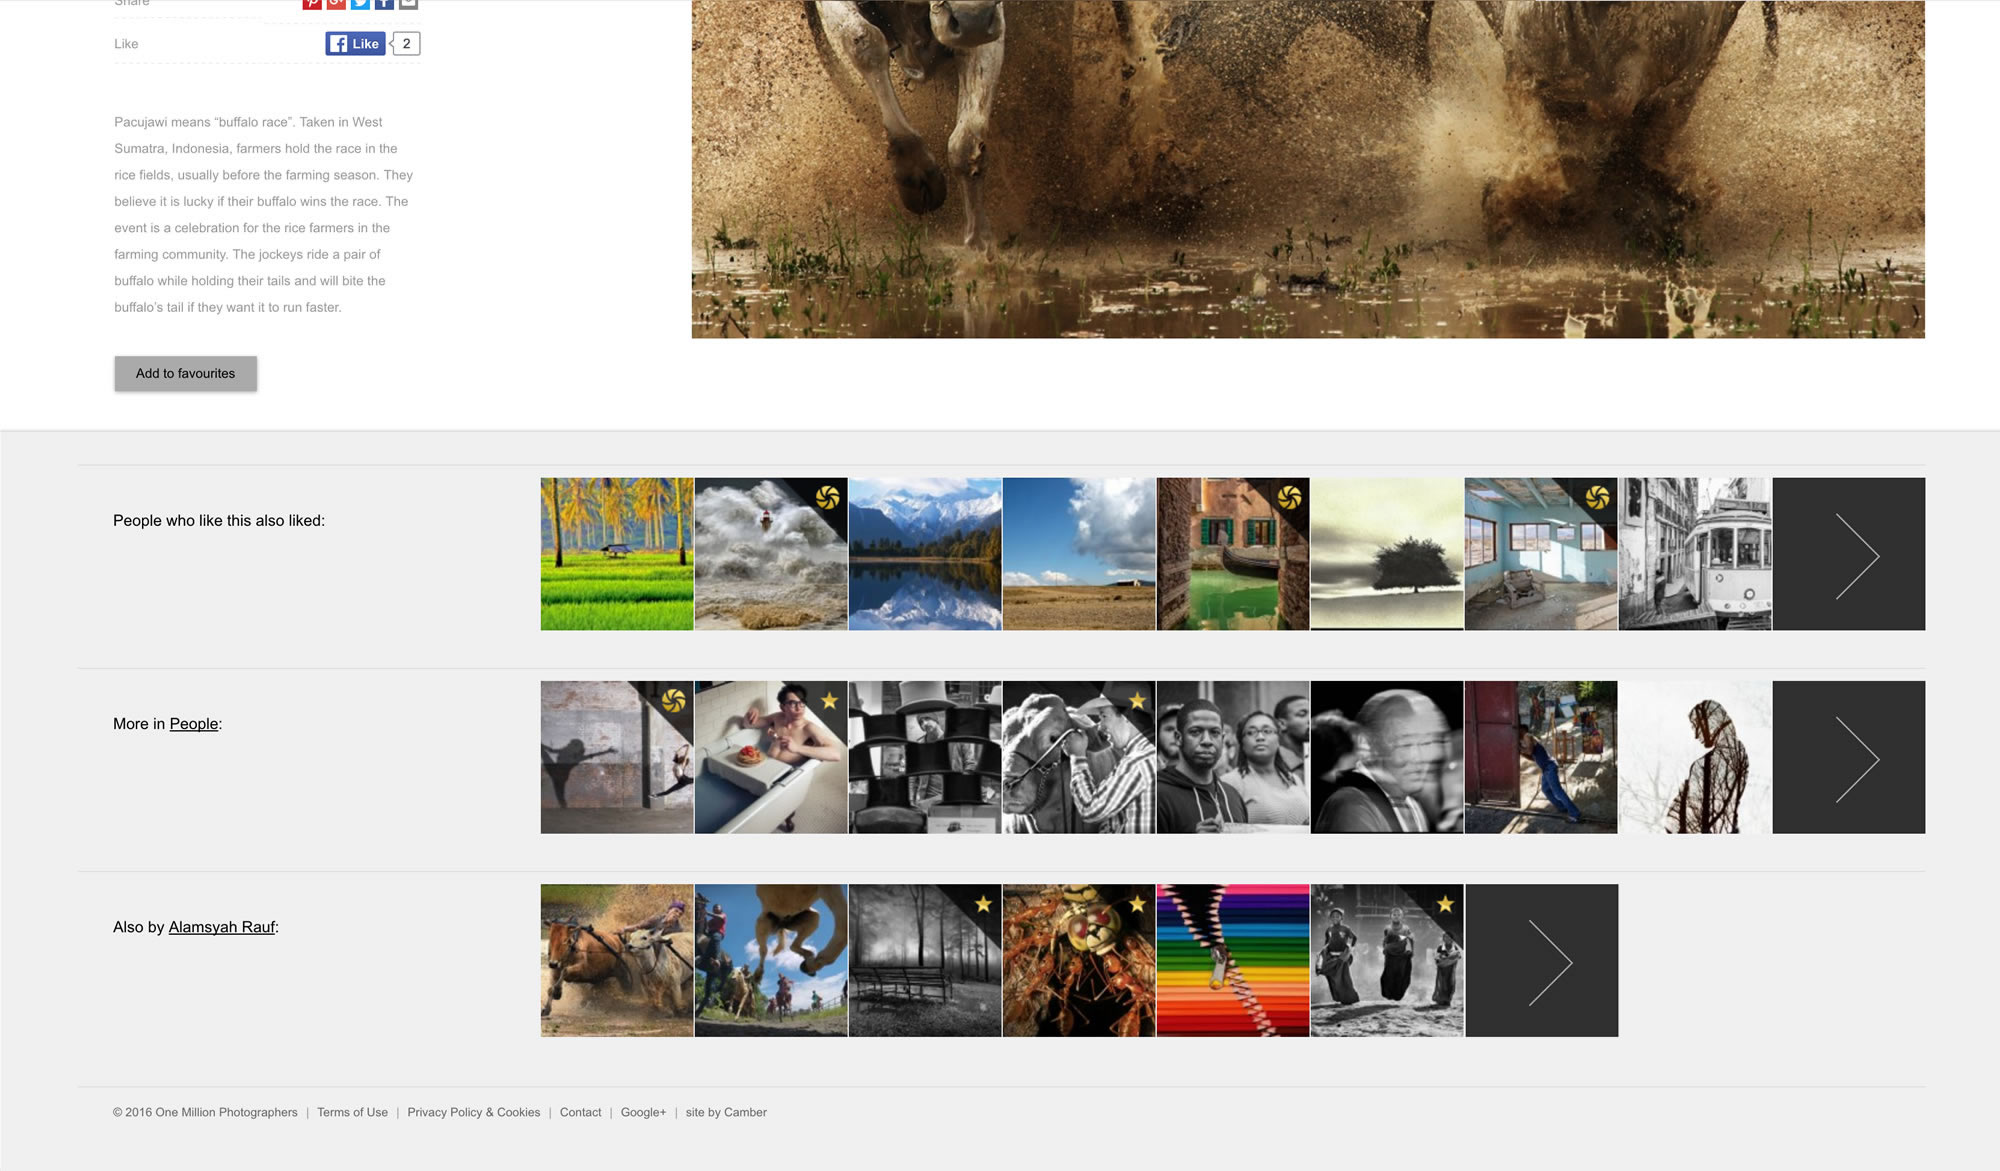Open Terms of Use in footer

pos(352,1112)
